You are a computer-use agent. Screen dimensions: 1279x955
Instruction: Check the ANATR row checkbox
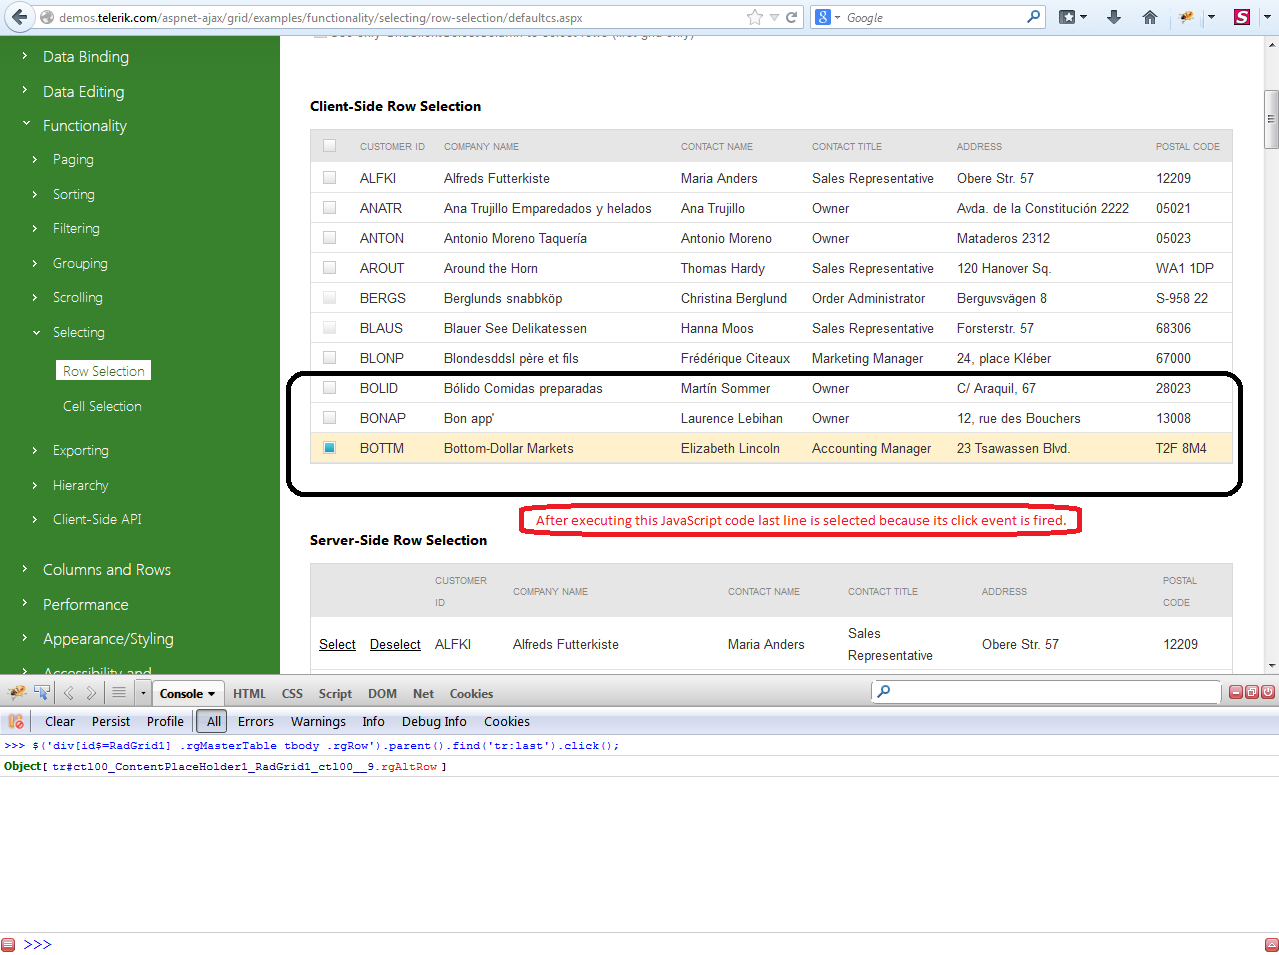click(329, 208)
